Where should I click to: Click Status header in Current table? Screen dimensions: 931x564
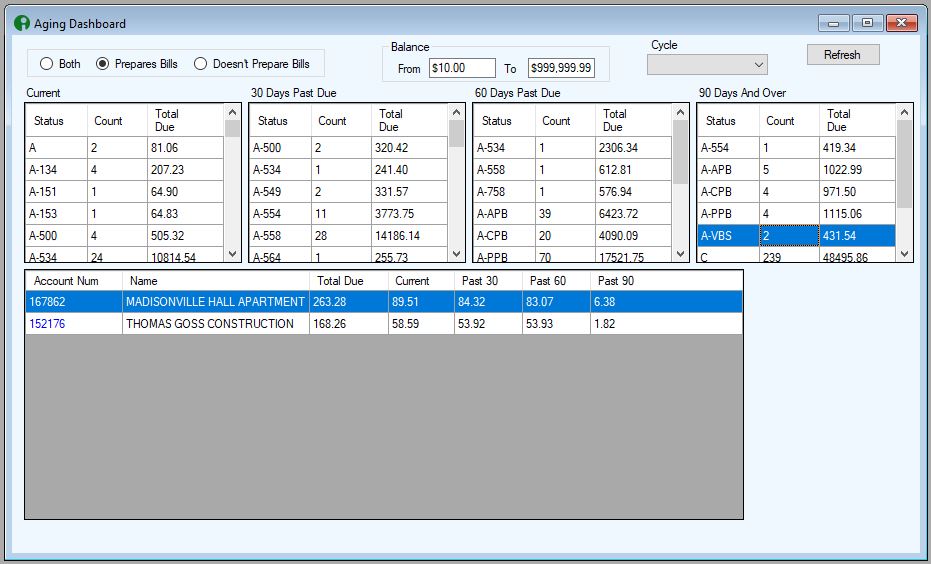[56, 121]
